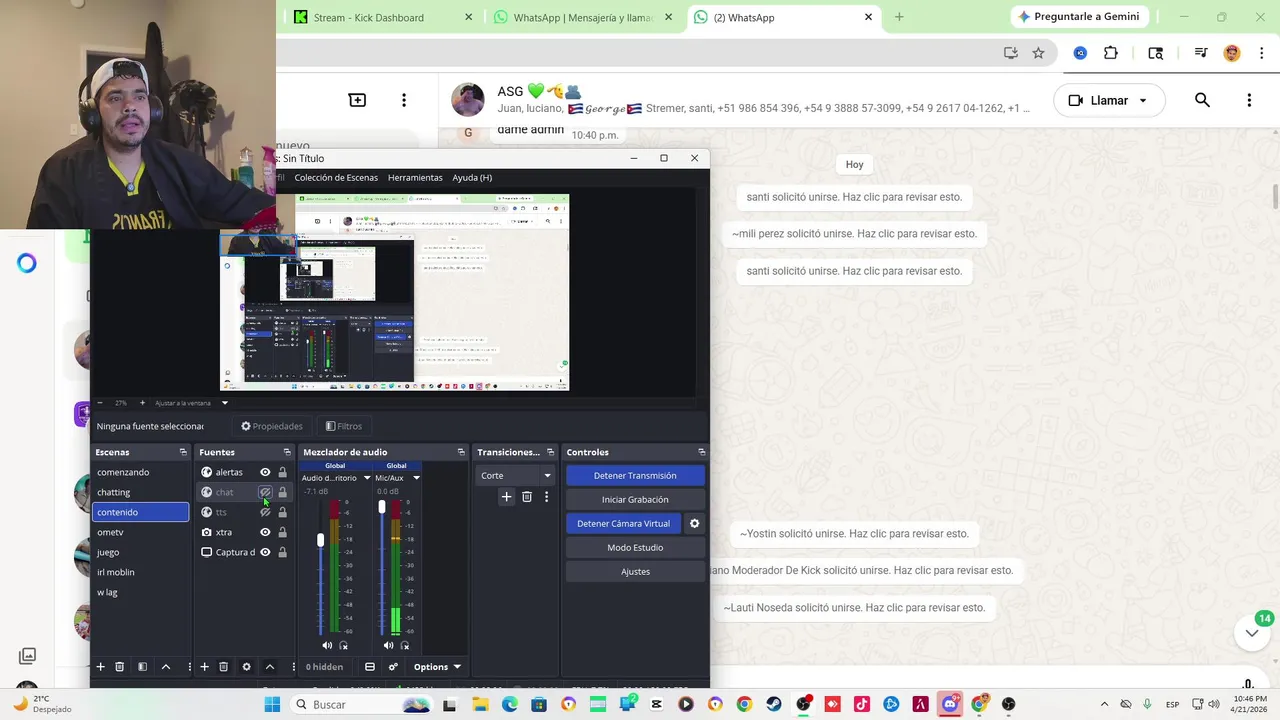Click Iniciar Grabación button
This screenshot has width=1280, height=720.
tap(635, 499)
